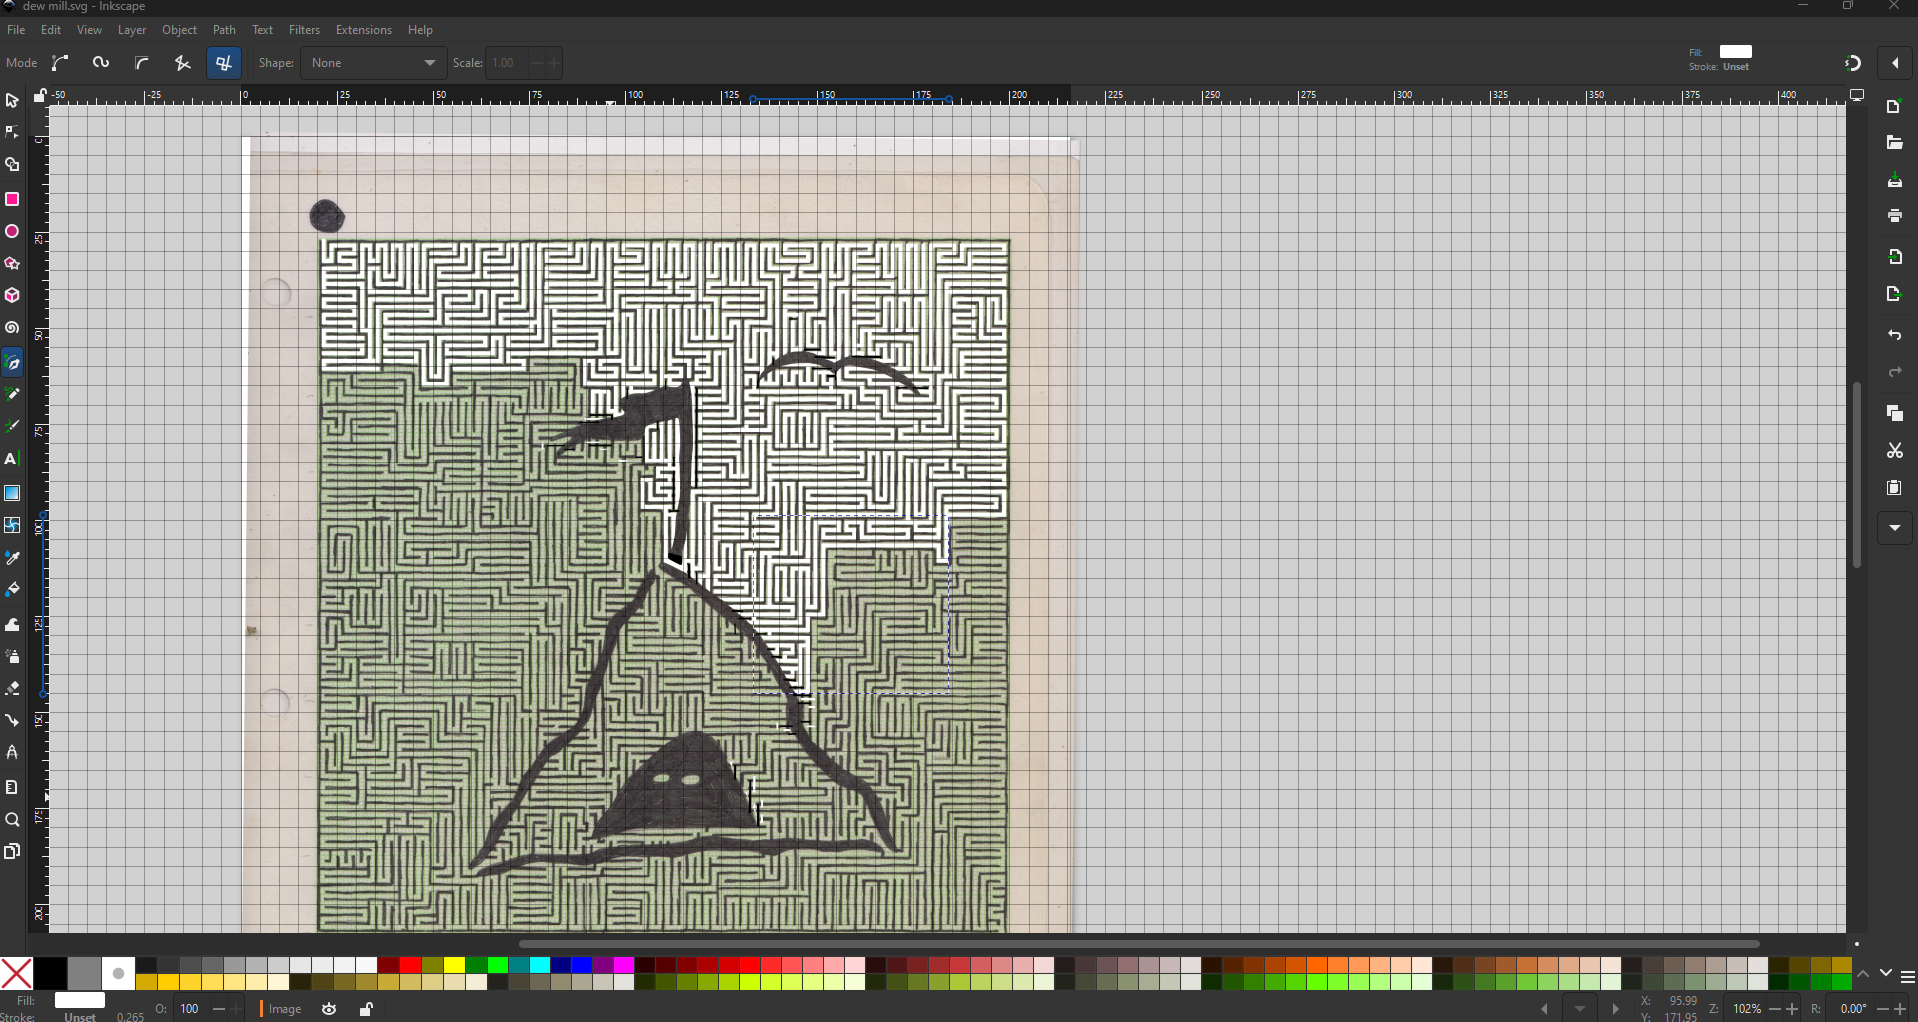Screen dimensions: 1918x1022
Task: Click the Paste clipboard icon
Action: tap(1894, 488)
